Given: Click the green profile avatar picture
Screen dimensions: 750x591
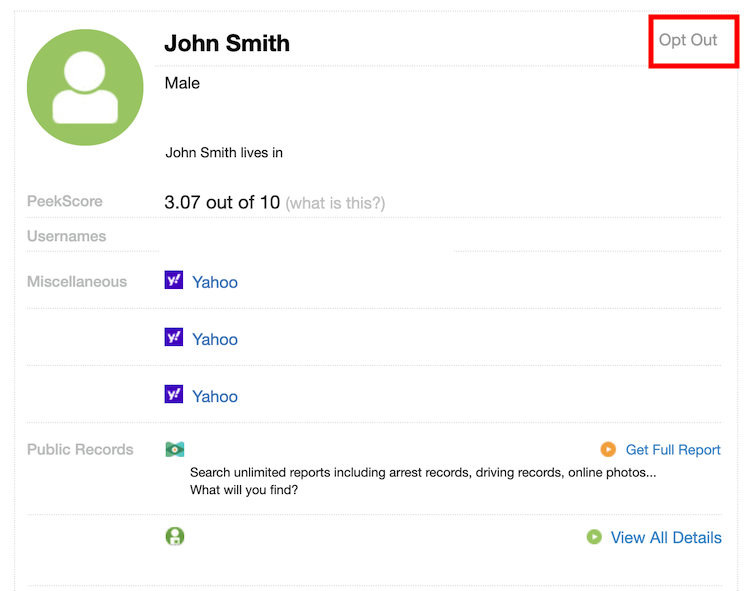Looking at the screenshot, I should pyautogui.click(x=85, y=87).
